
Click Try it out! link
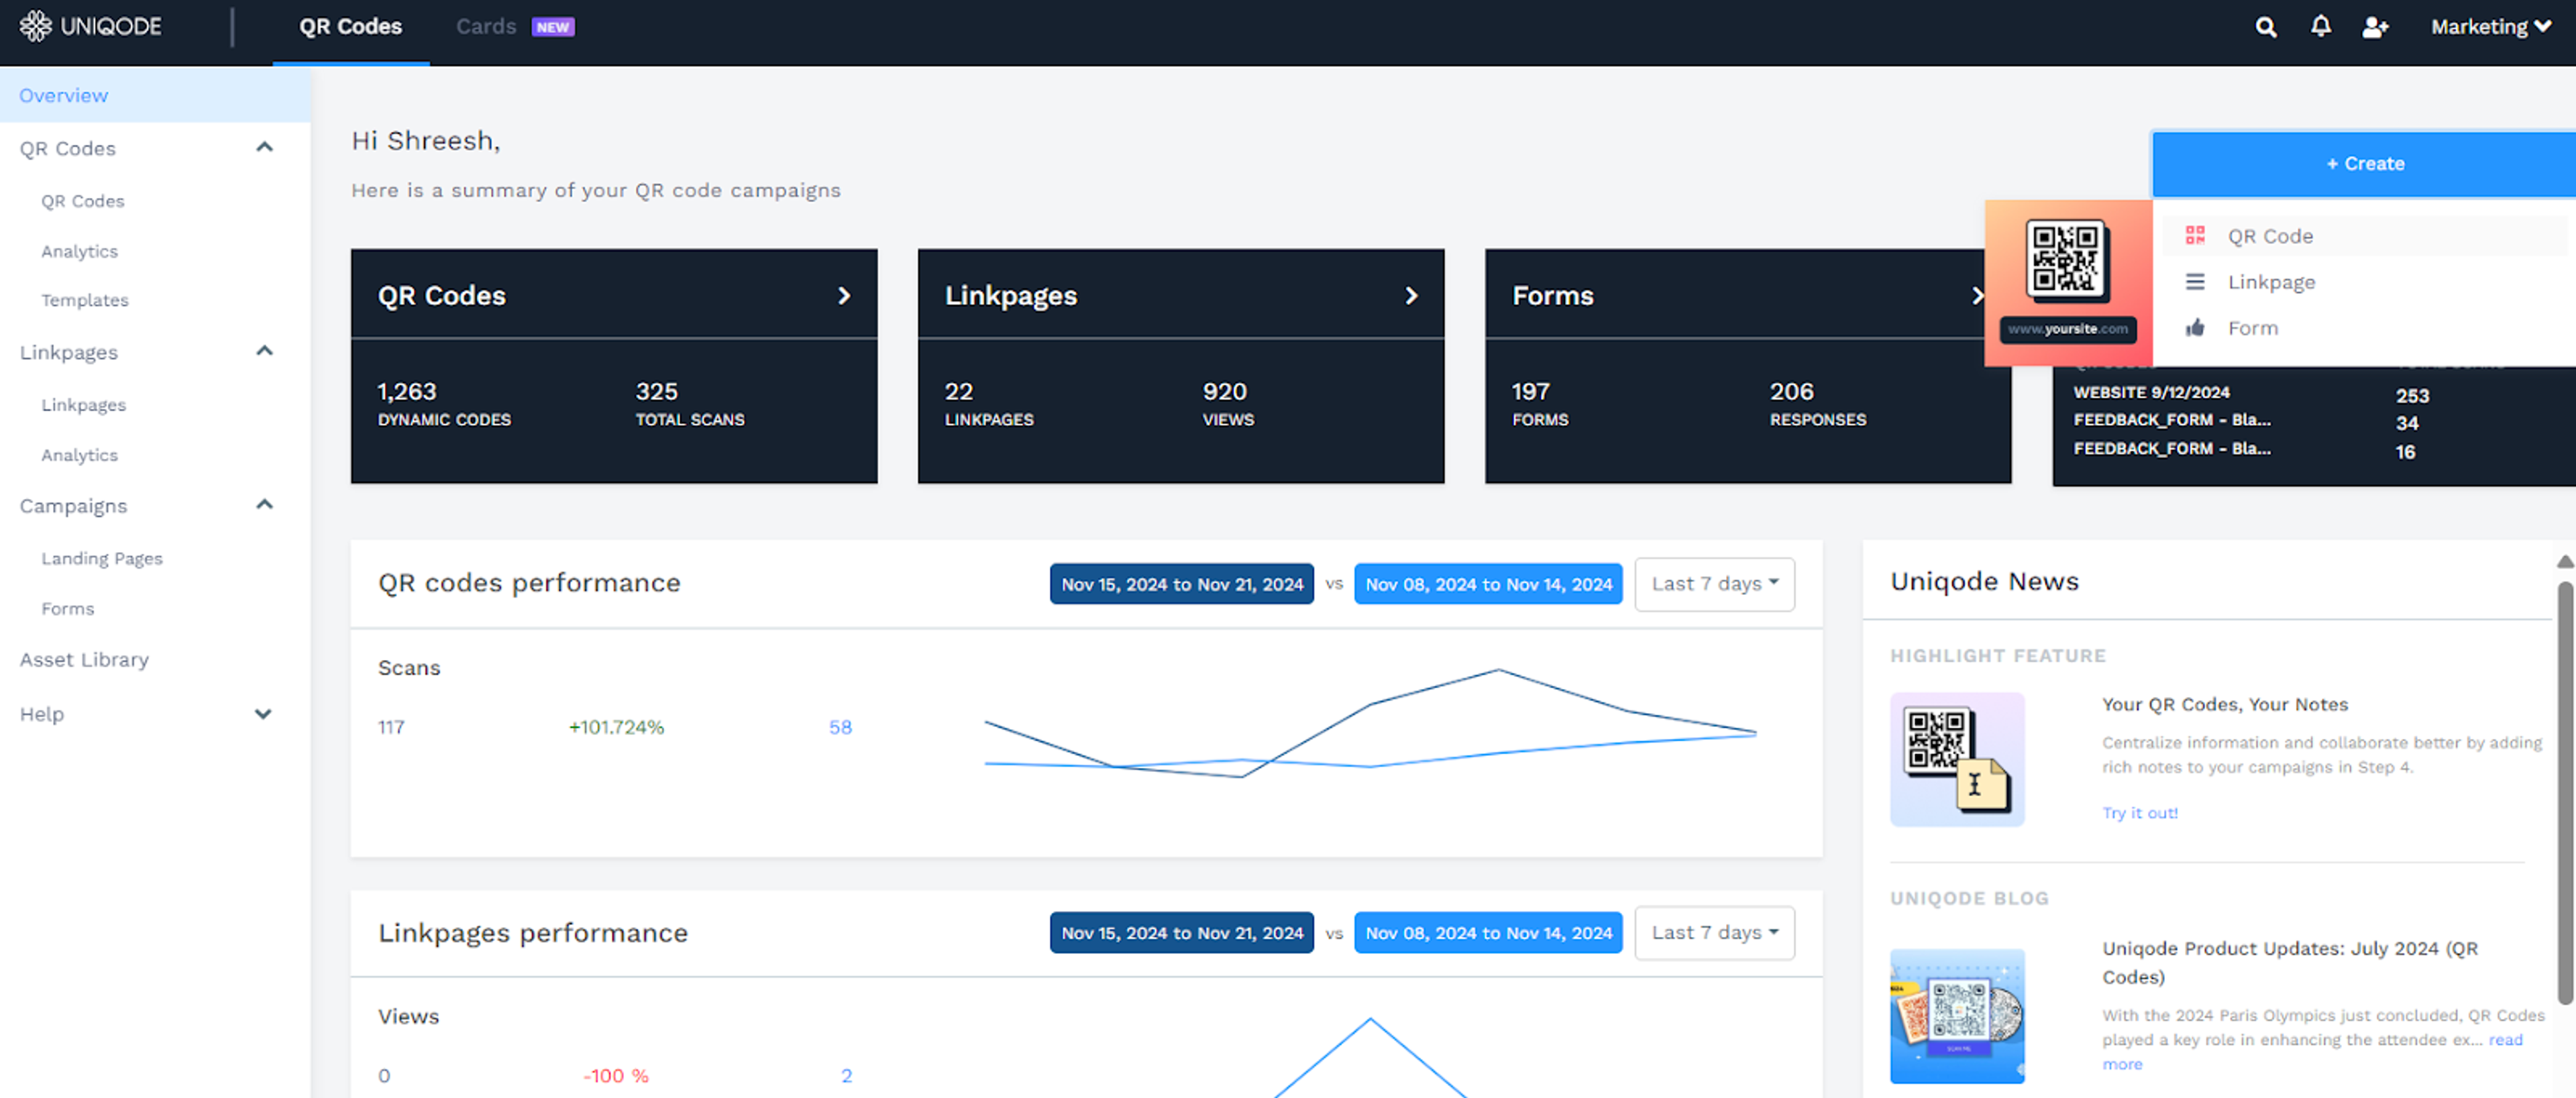point(2139,813)
